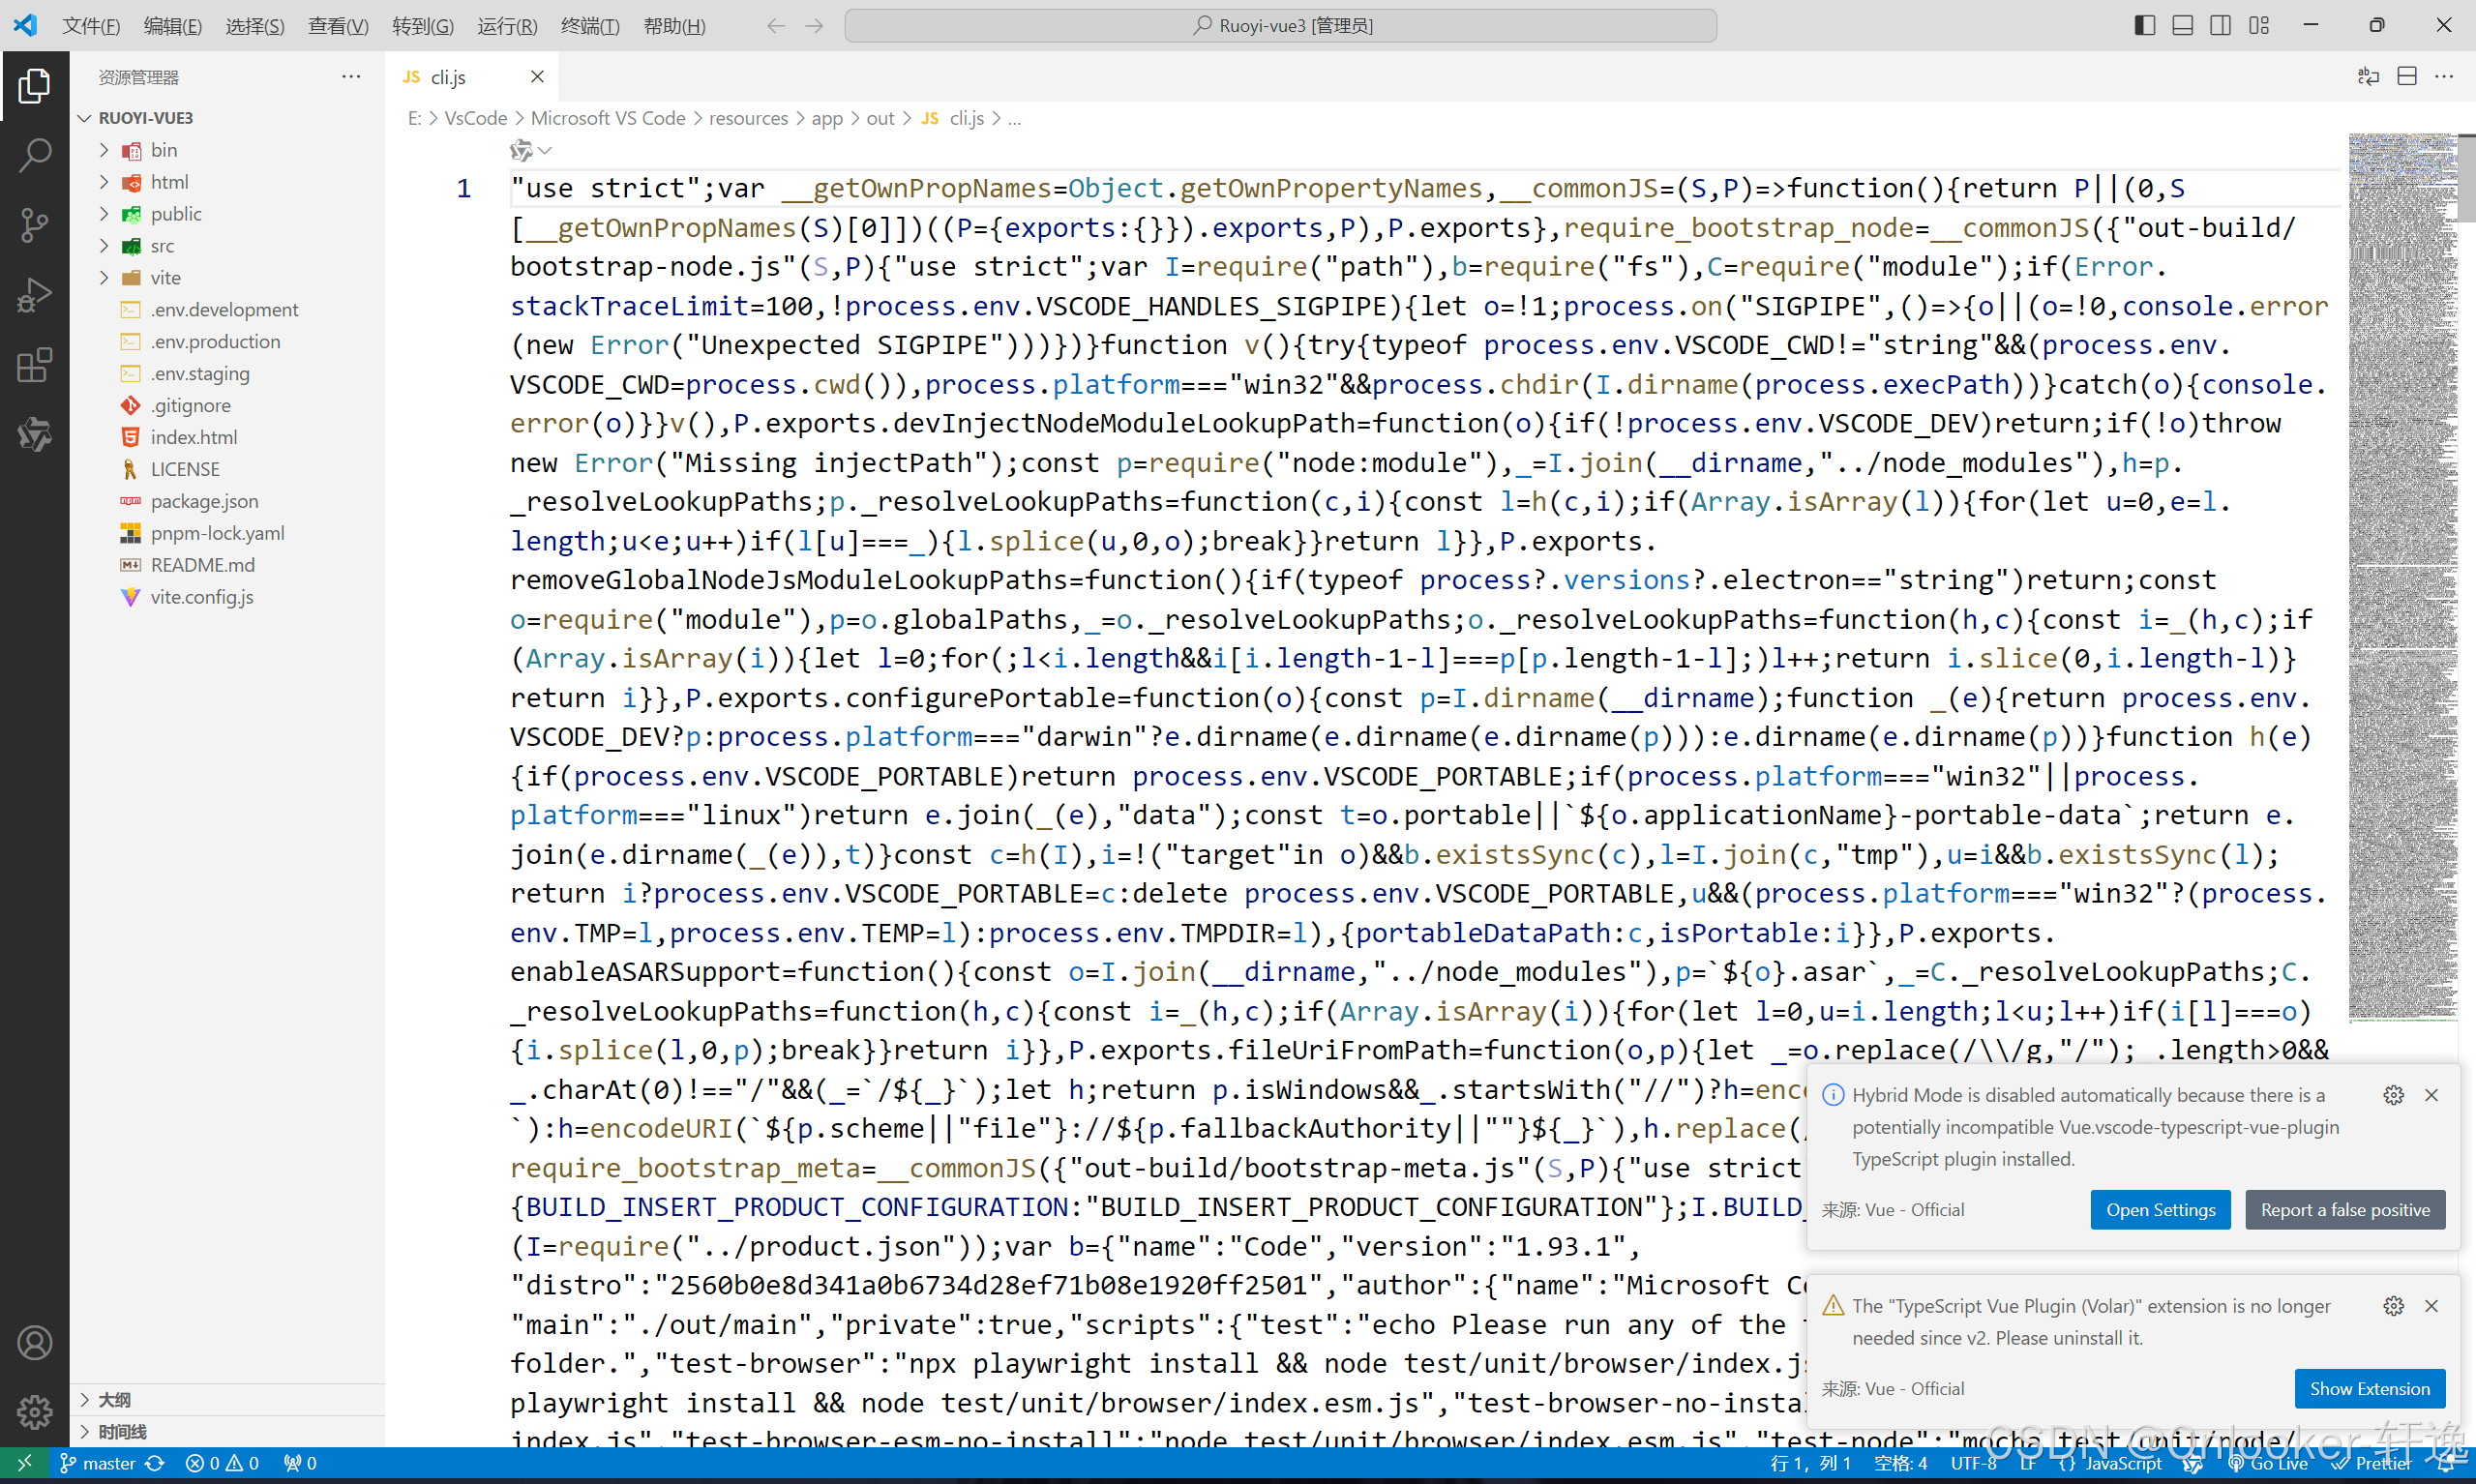Open the Accounts menu icon
The width and height of the screenshot is (2476, 1484).
pos(34,1343)
